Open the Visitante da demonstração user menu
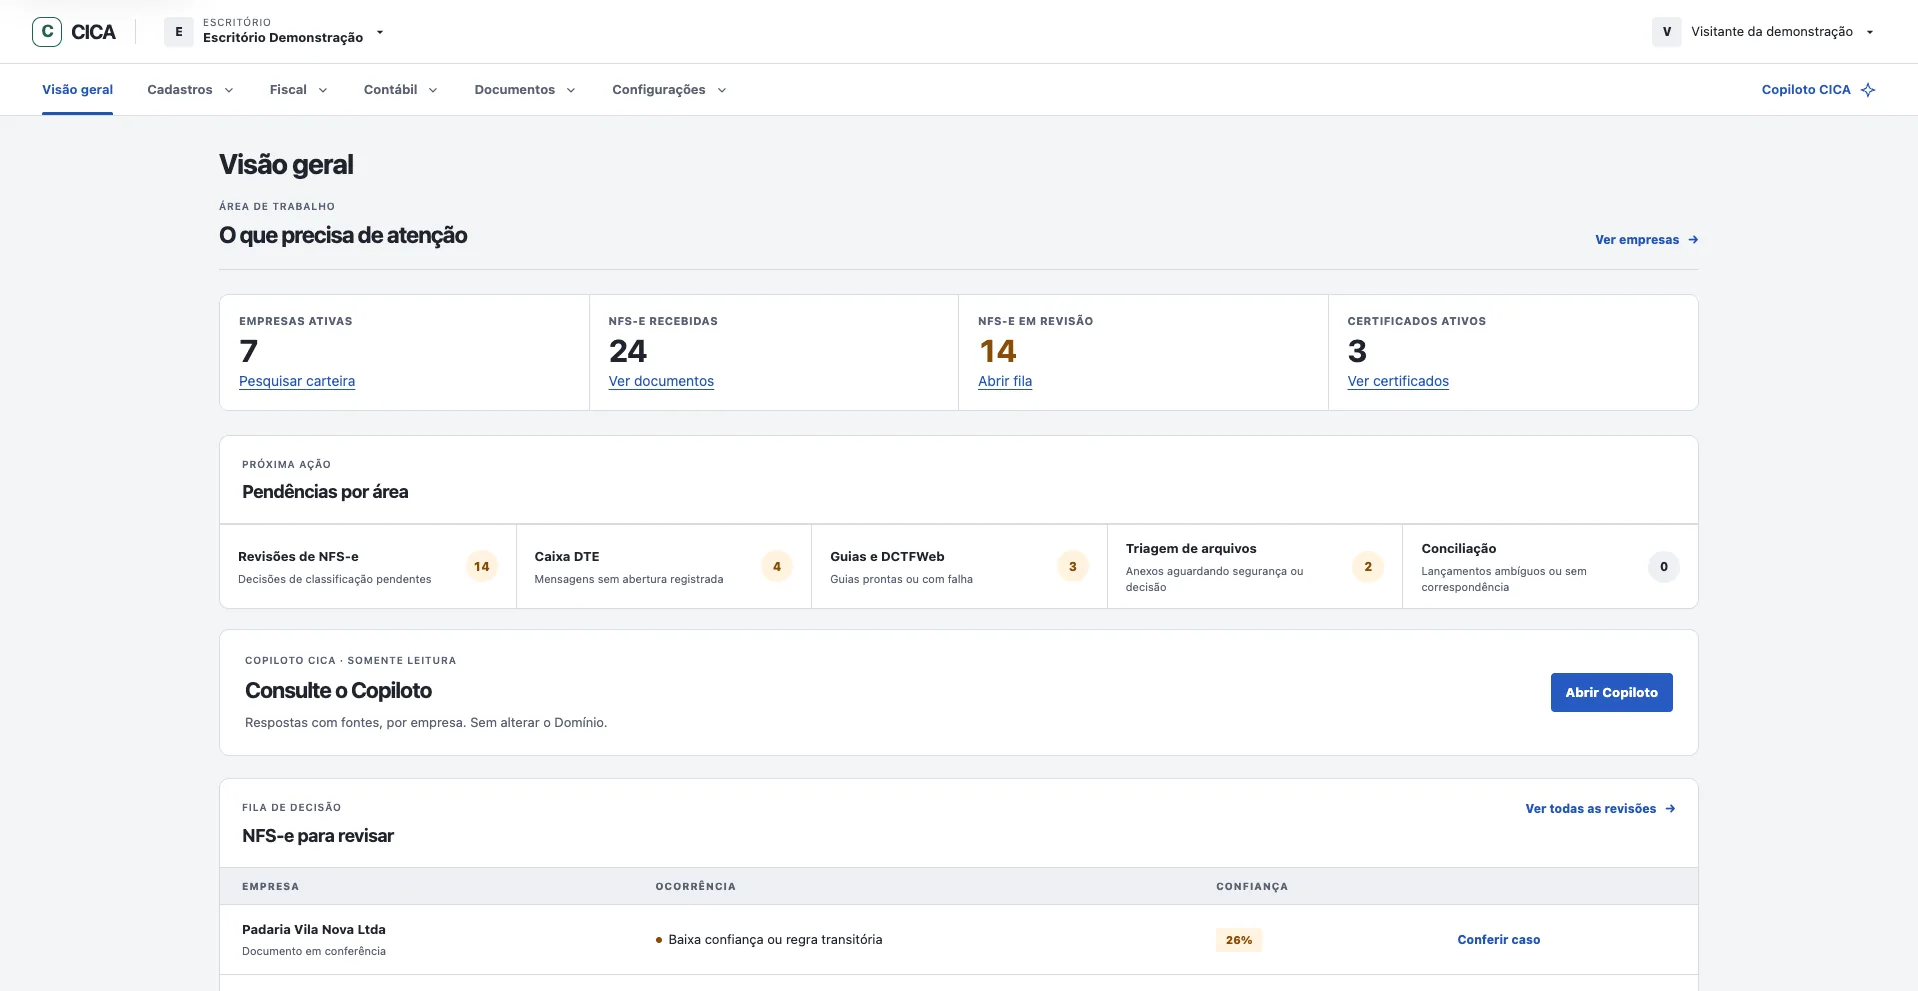Image resolution: width=1918 pixels, height=991 pixels. tap(1764, 32)
